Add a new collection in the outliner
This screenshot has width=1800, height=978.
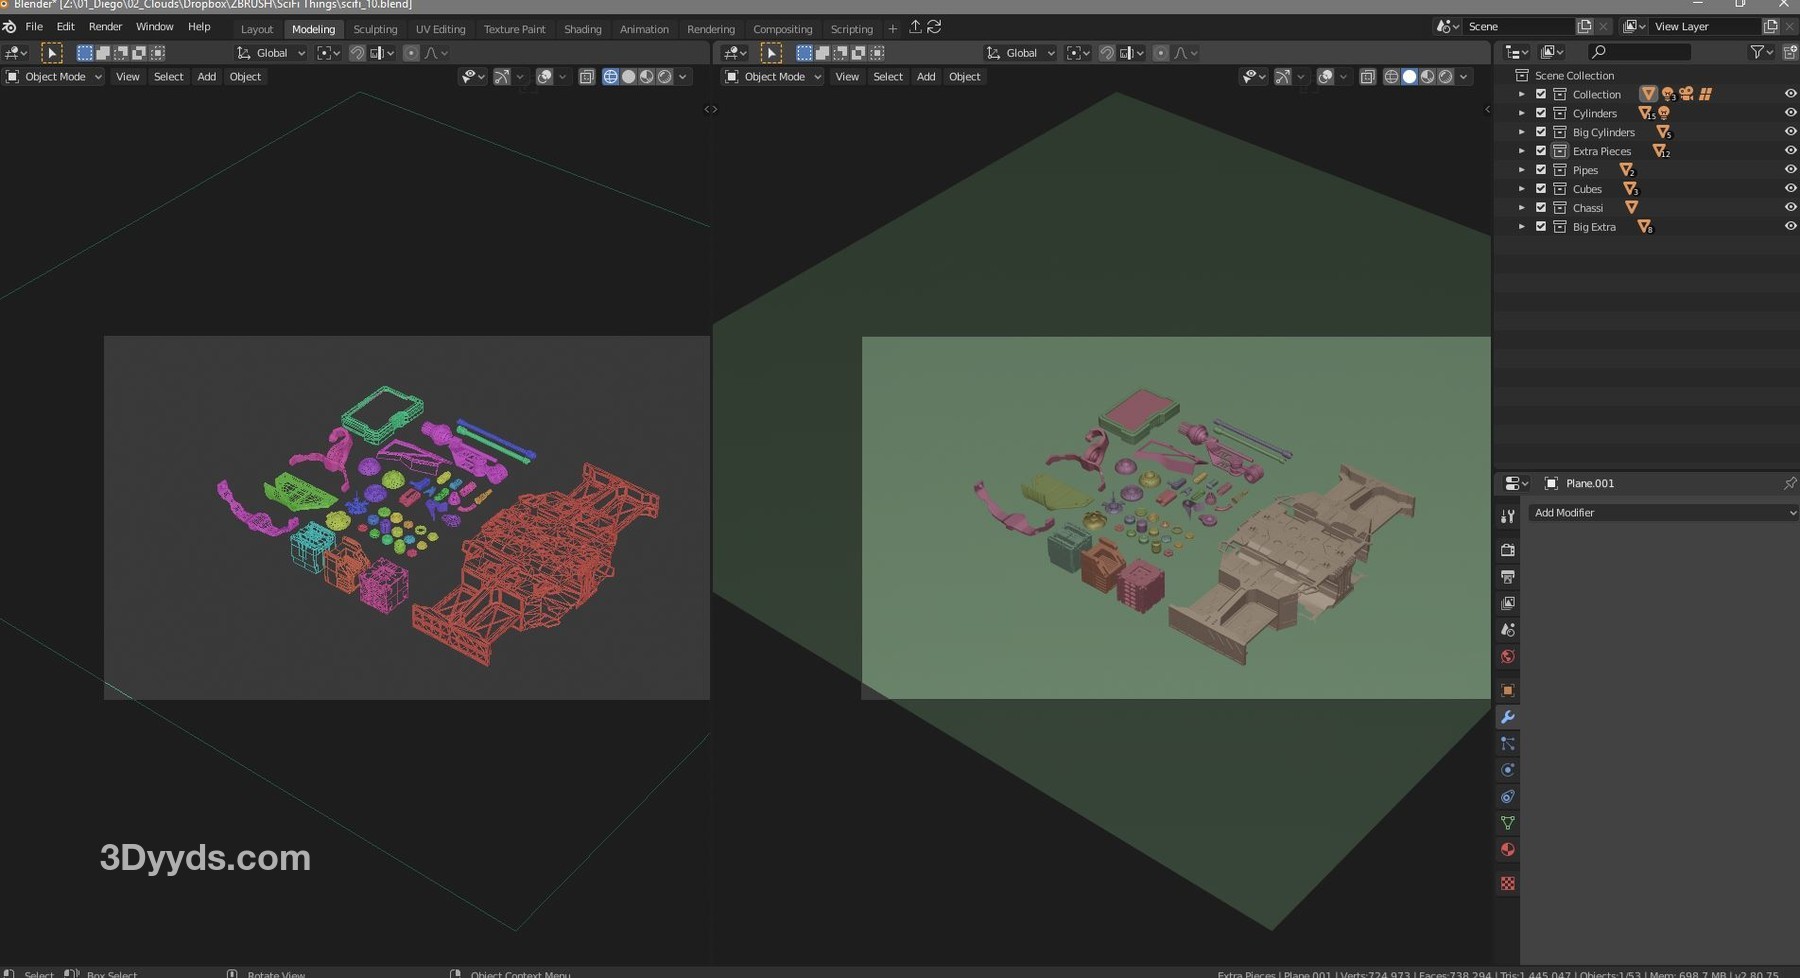1790,52
